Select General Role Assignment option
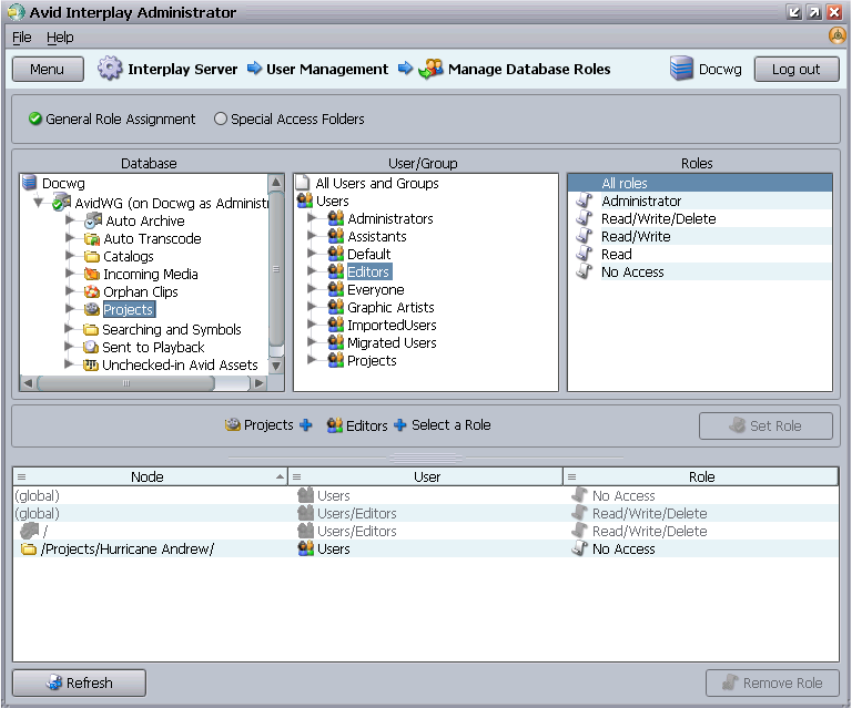Image resolution: width=851 pixels, height=708 pixels. coord(112,119)
